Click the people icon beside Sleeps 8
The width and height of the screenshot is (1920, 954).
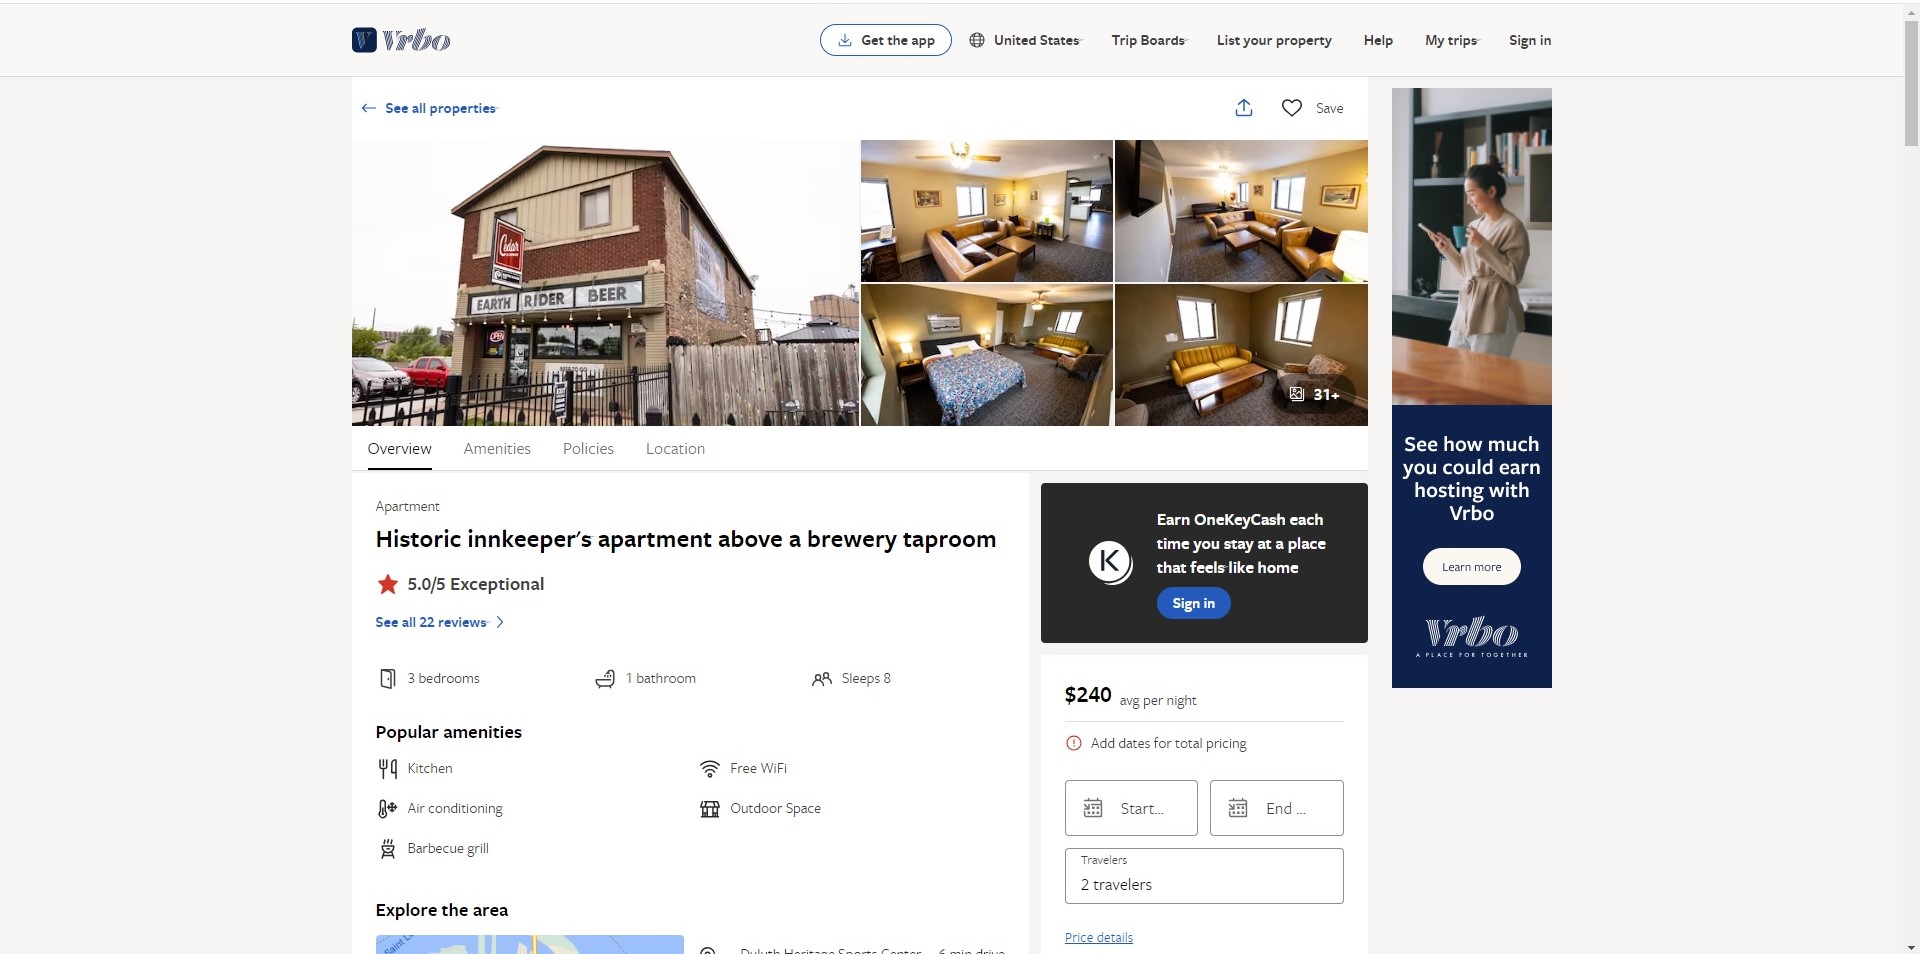tap(822, 679)
